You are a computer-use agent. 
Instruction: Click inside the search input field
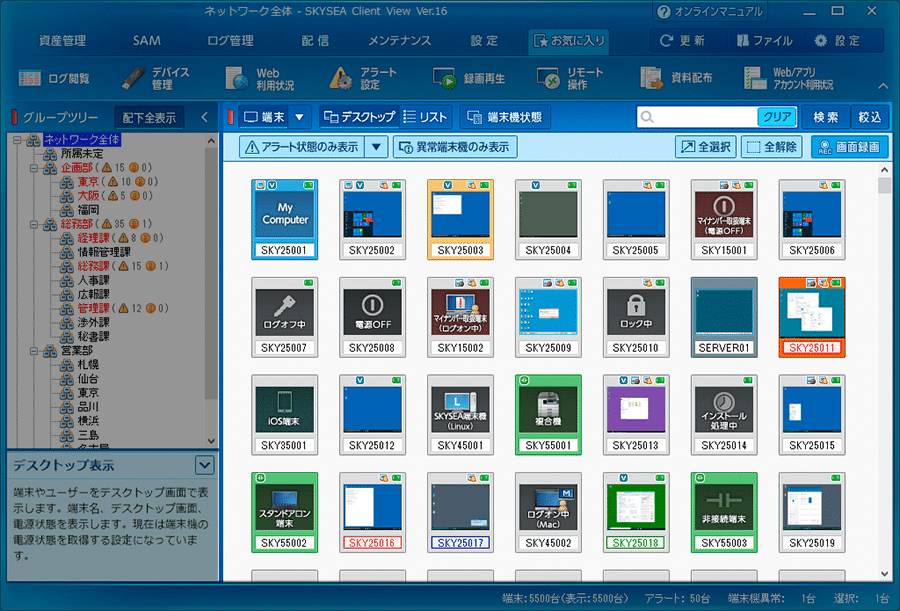pos(705,117)
